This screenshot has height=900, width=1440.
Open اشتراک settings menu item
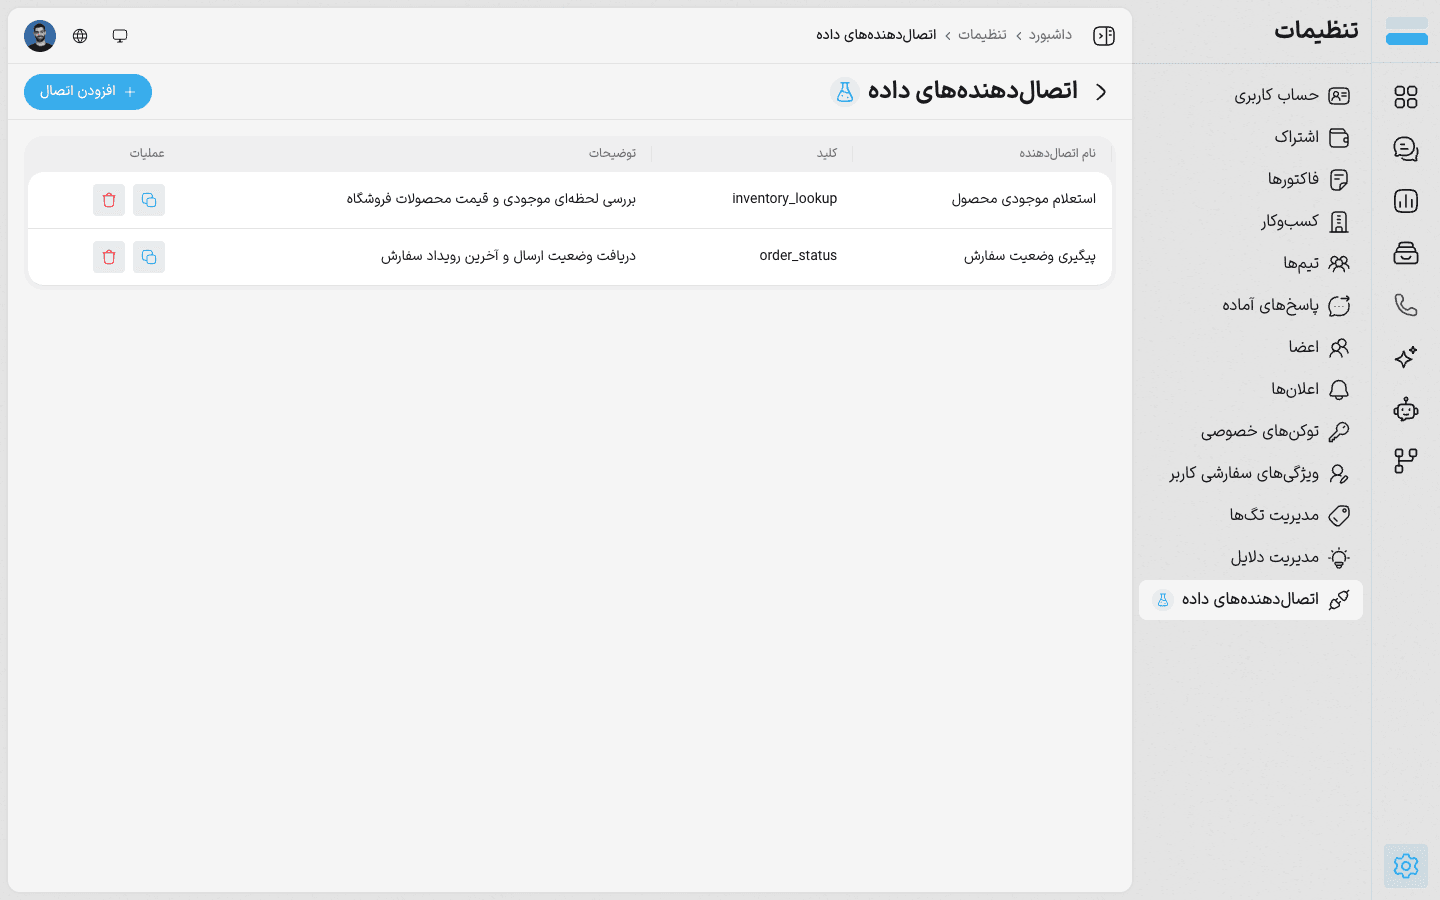[x=1251, y=137]
